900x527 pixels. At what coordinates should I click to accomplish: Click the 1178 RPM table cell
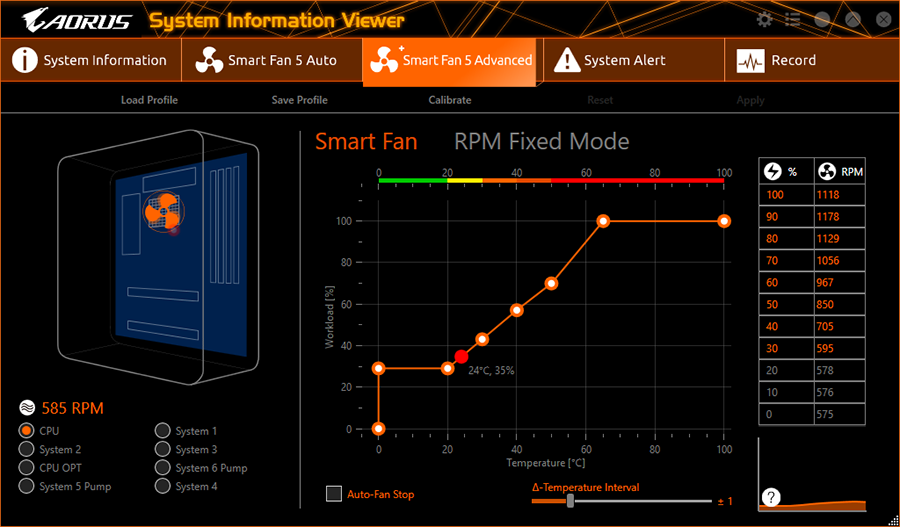839,216
